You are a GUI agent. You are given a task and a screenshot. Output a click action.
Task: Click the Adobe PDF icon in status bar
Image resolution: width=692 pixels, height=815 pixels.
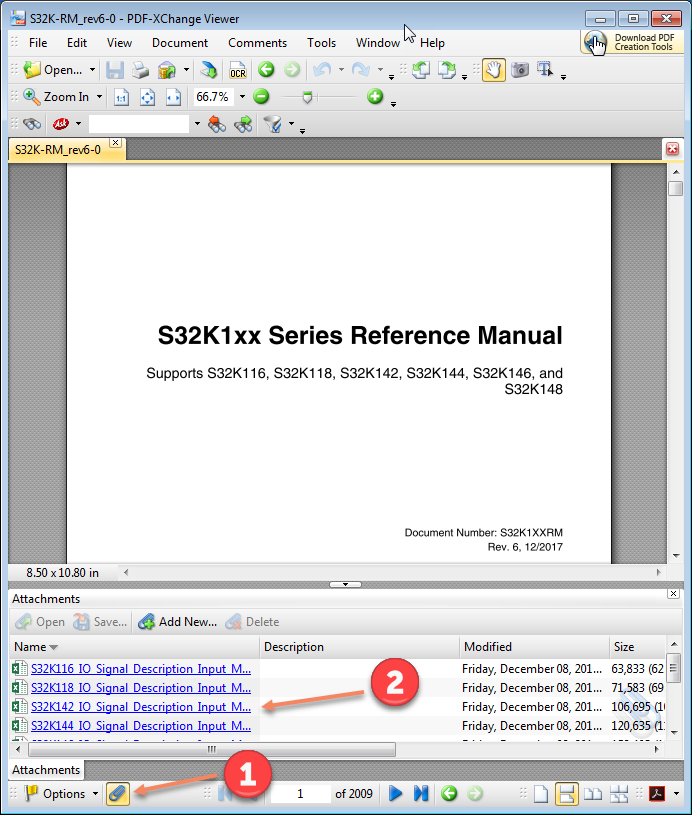coord(658,794)
